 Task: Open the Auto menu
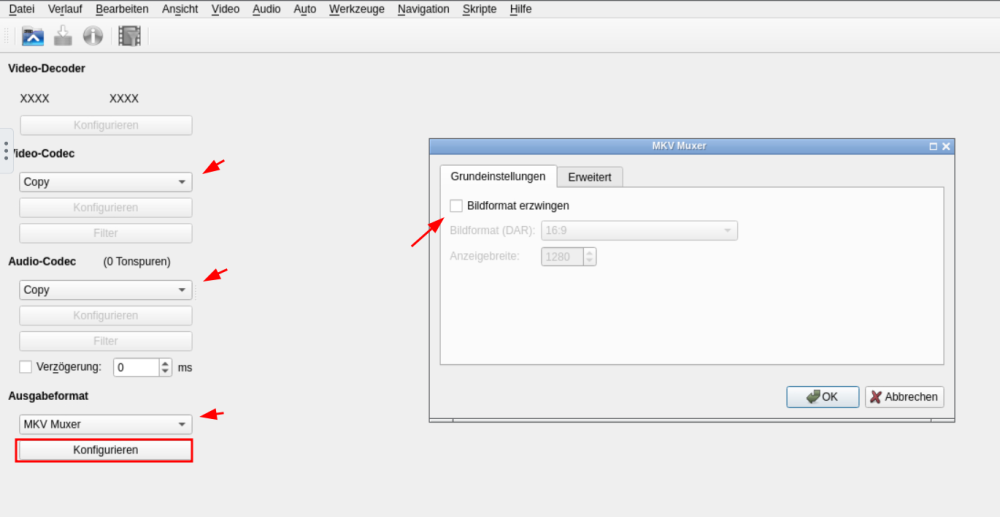coord(305,9)
